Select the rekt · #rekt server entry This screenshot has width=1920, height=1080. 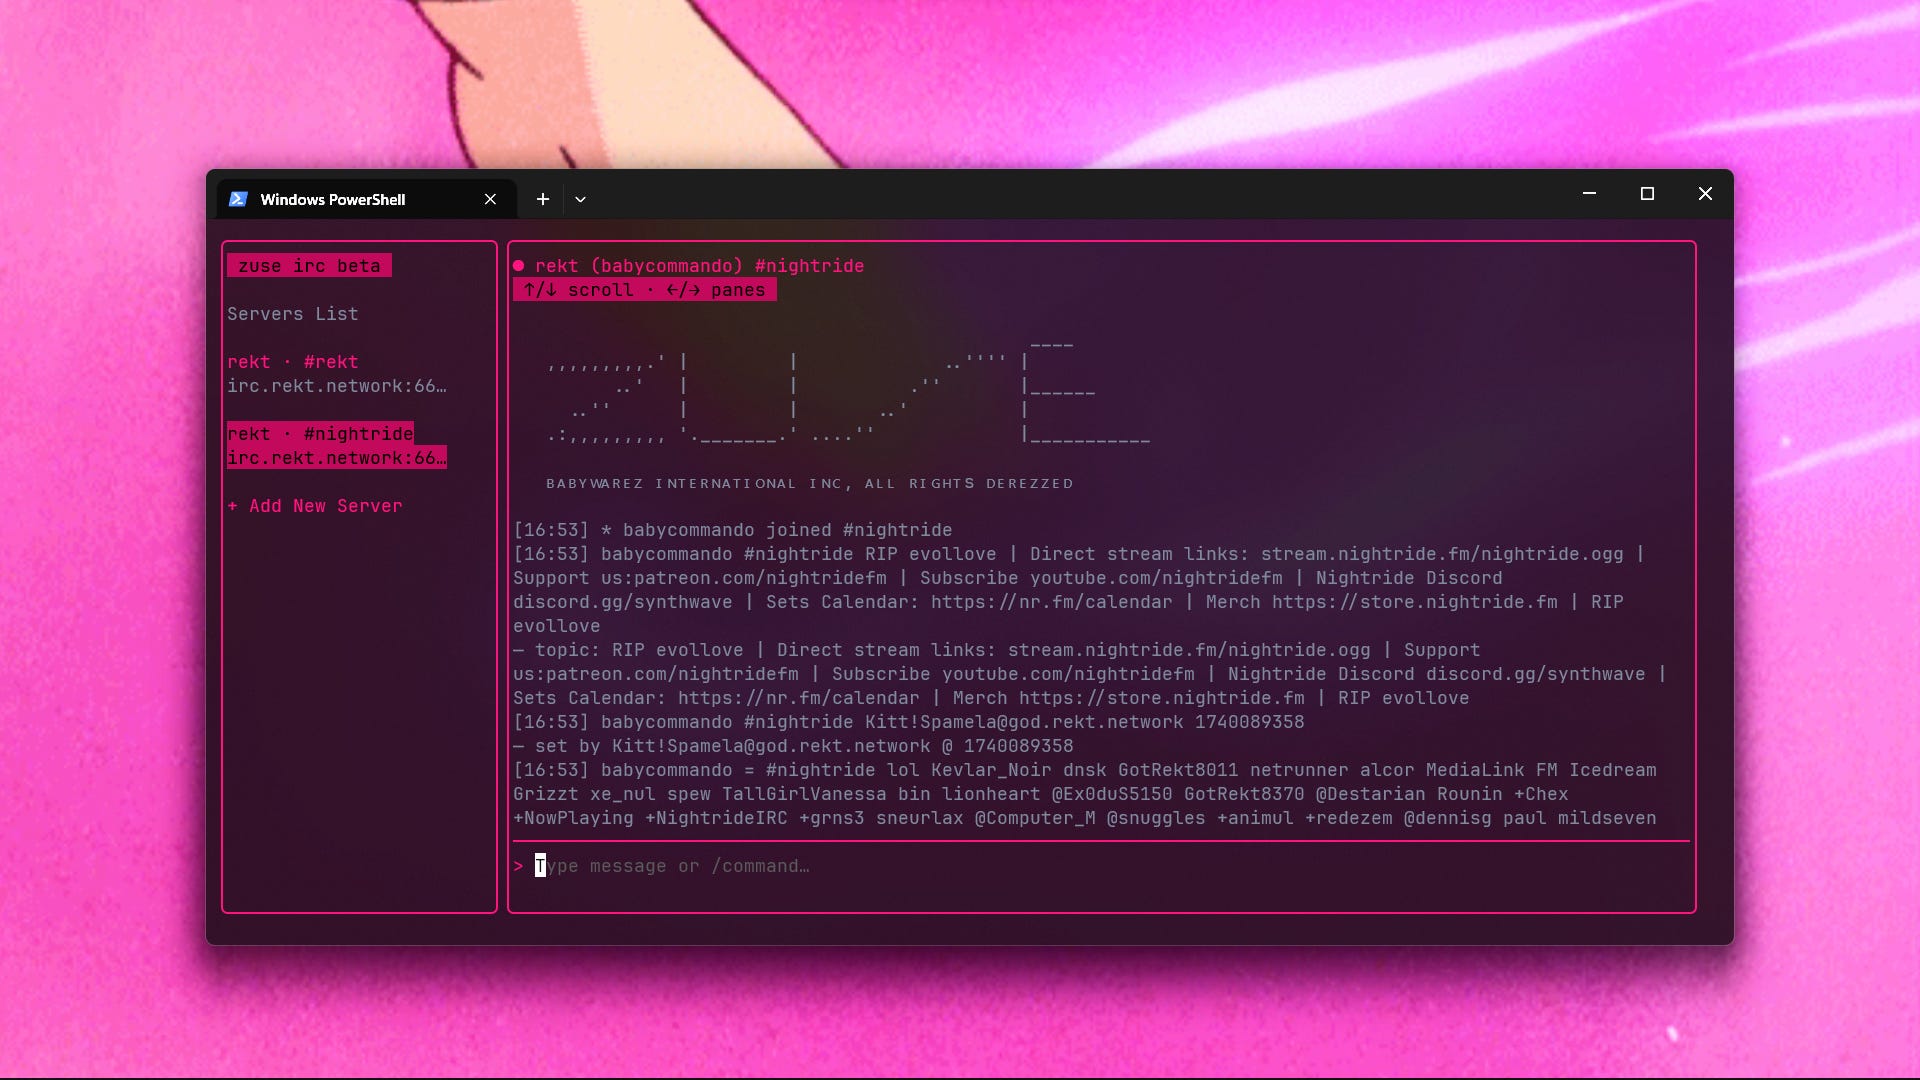[292, 362]
